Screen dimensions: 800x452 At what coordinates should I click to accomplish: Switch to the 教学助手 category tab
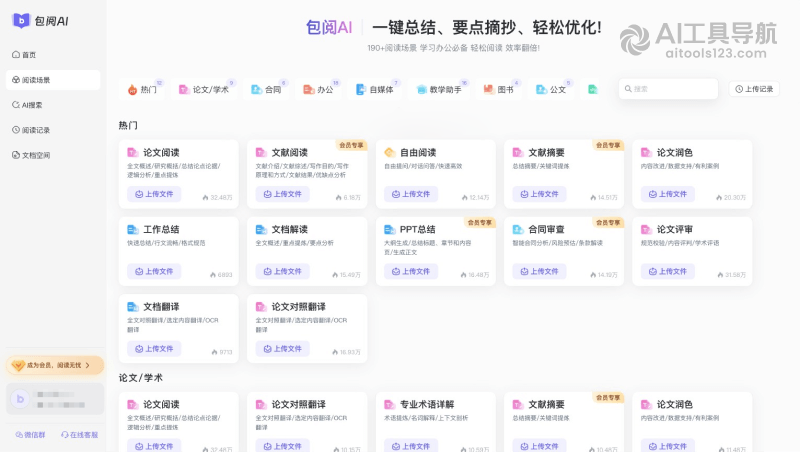point(439,89)
